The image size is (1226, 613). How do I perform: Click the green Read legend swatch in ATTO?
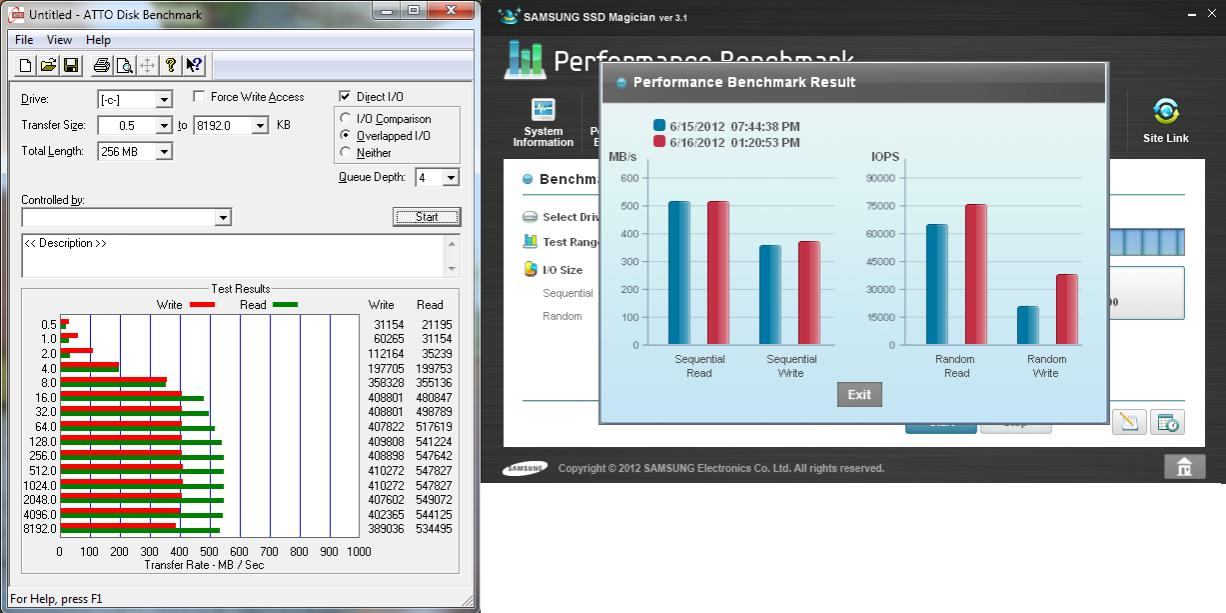tap(285, 304)
